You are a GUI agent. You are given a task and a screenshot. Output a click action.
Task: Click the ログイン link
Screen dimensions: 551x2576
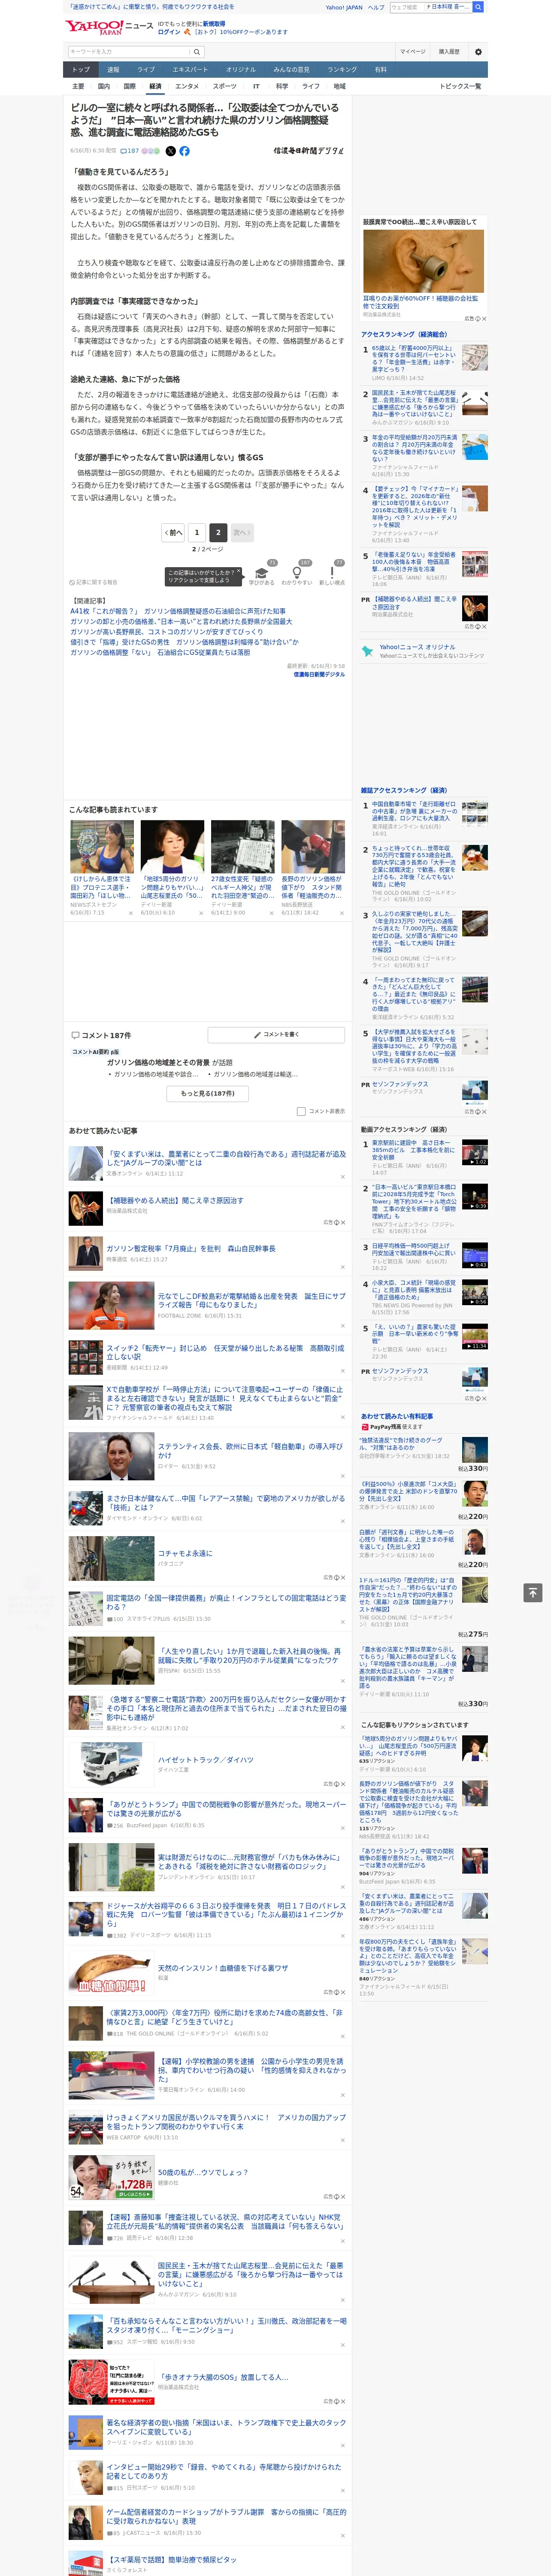click(x=169, y=32)
